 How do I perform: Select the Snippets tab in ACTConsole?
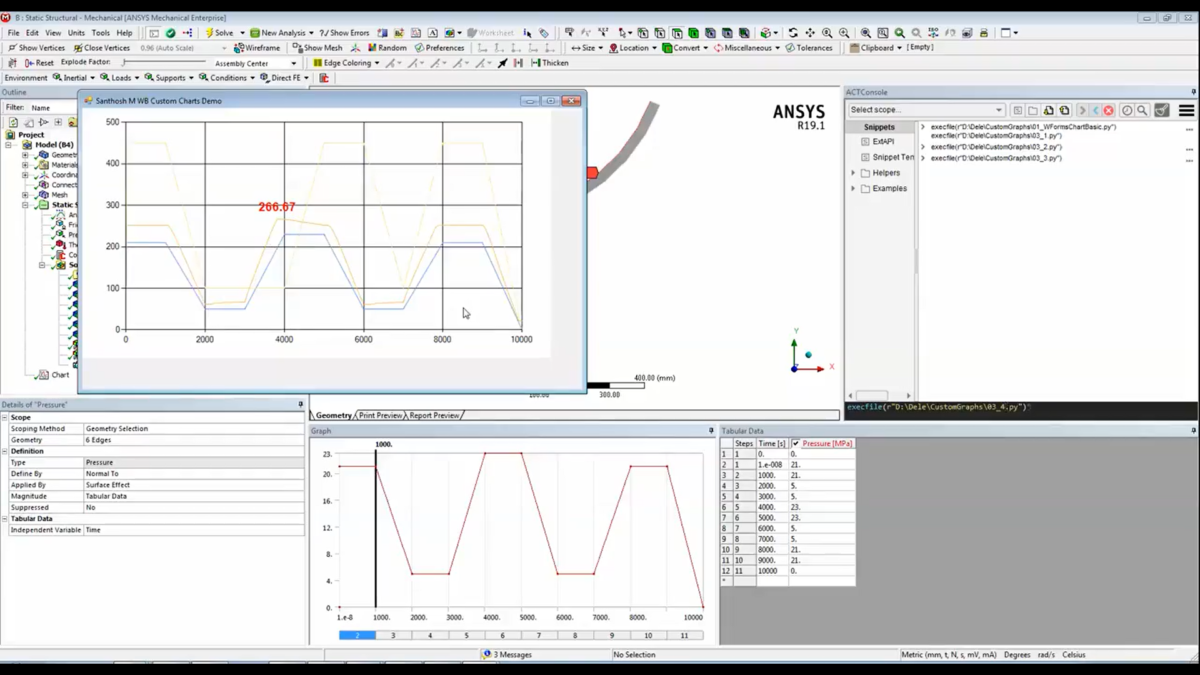click(880, 127)
